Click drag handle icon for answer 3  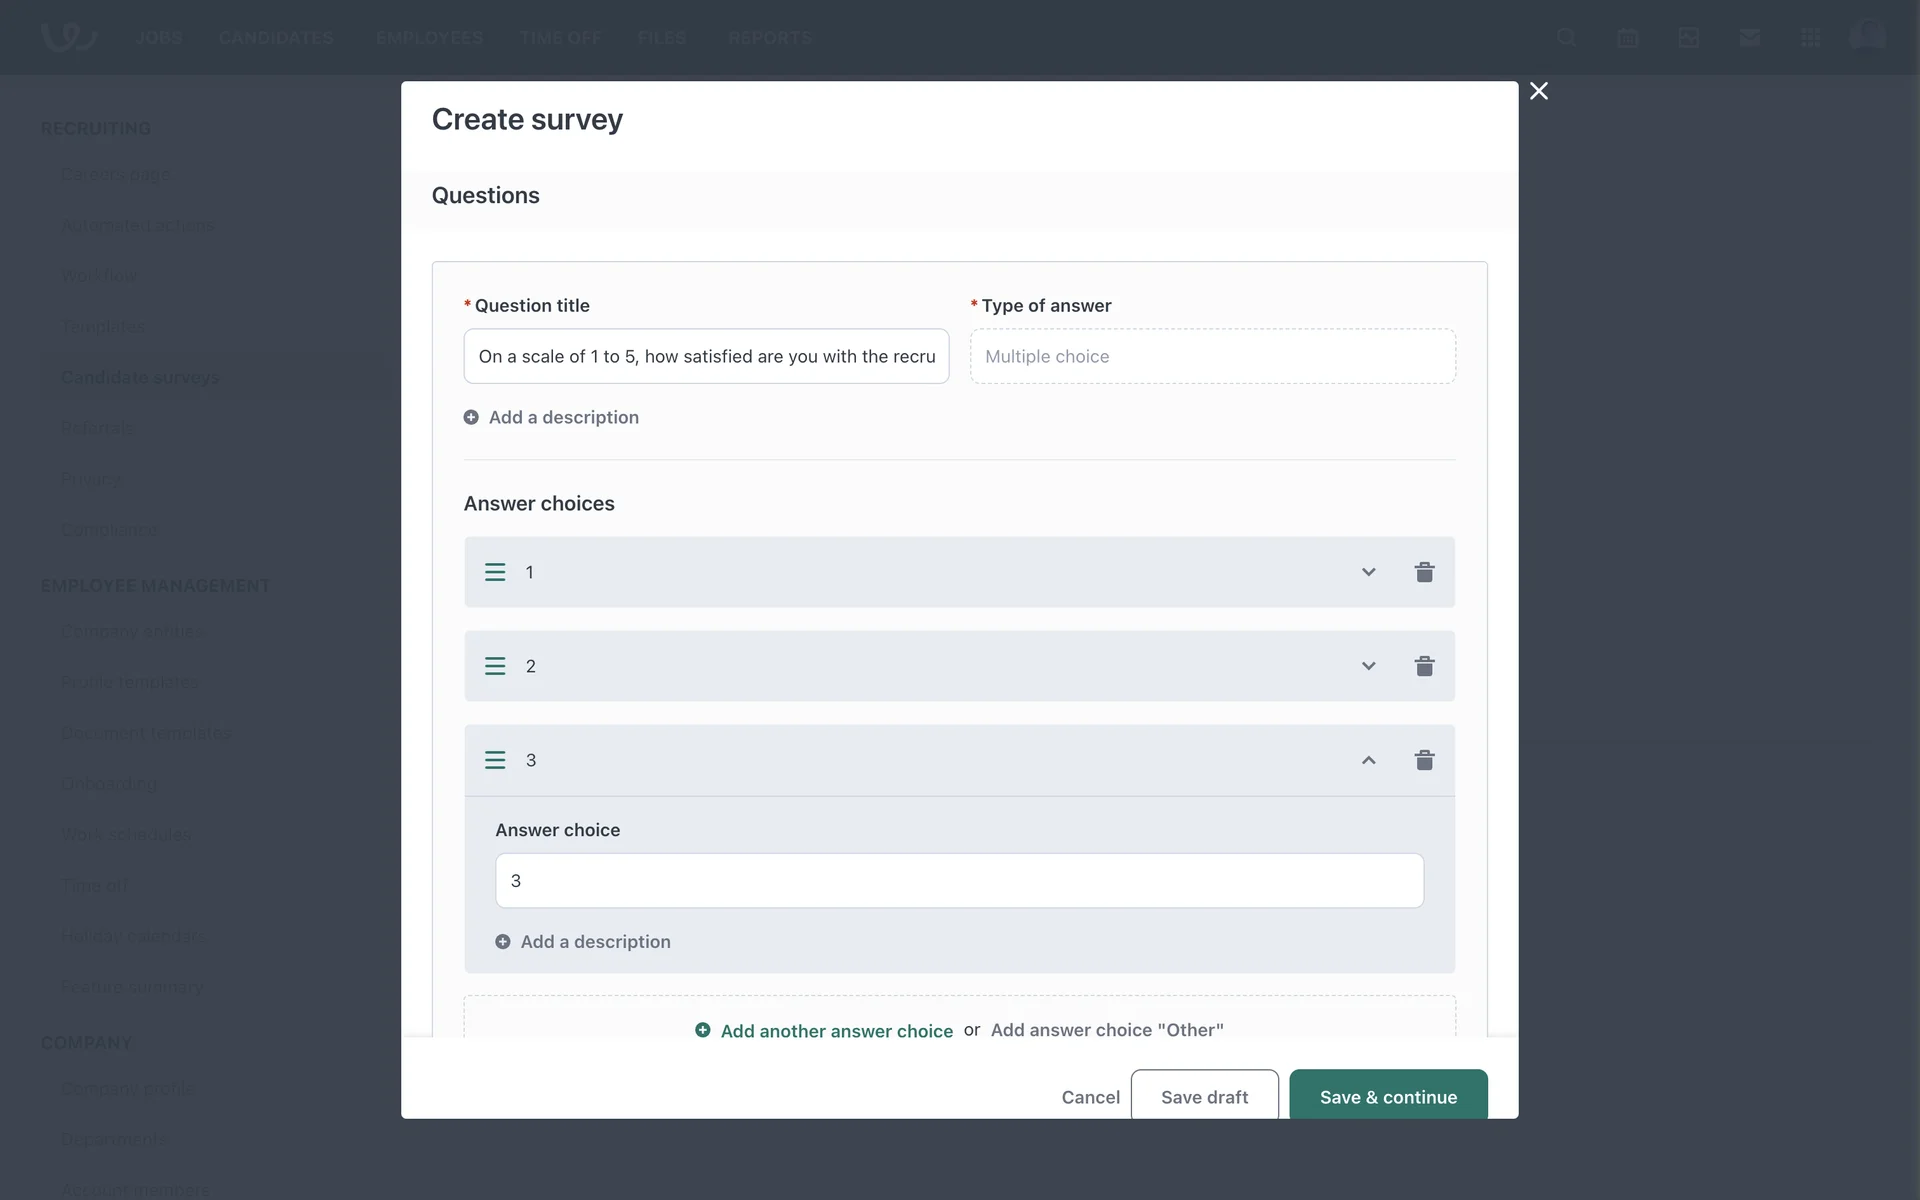495,760
